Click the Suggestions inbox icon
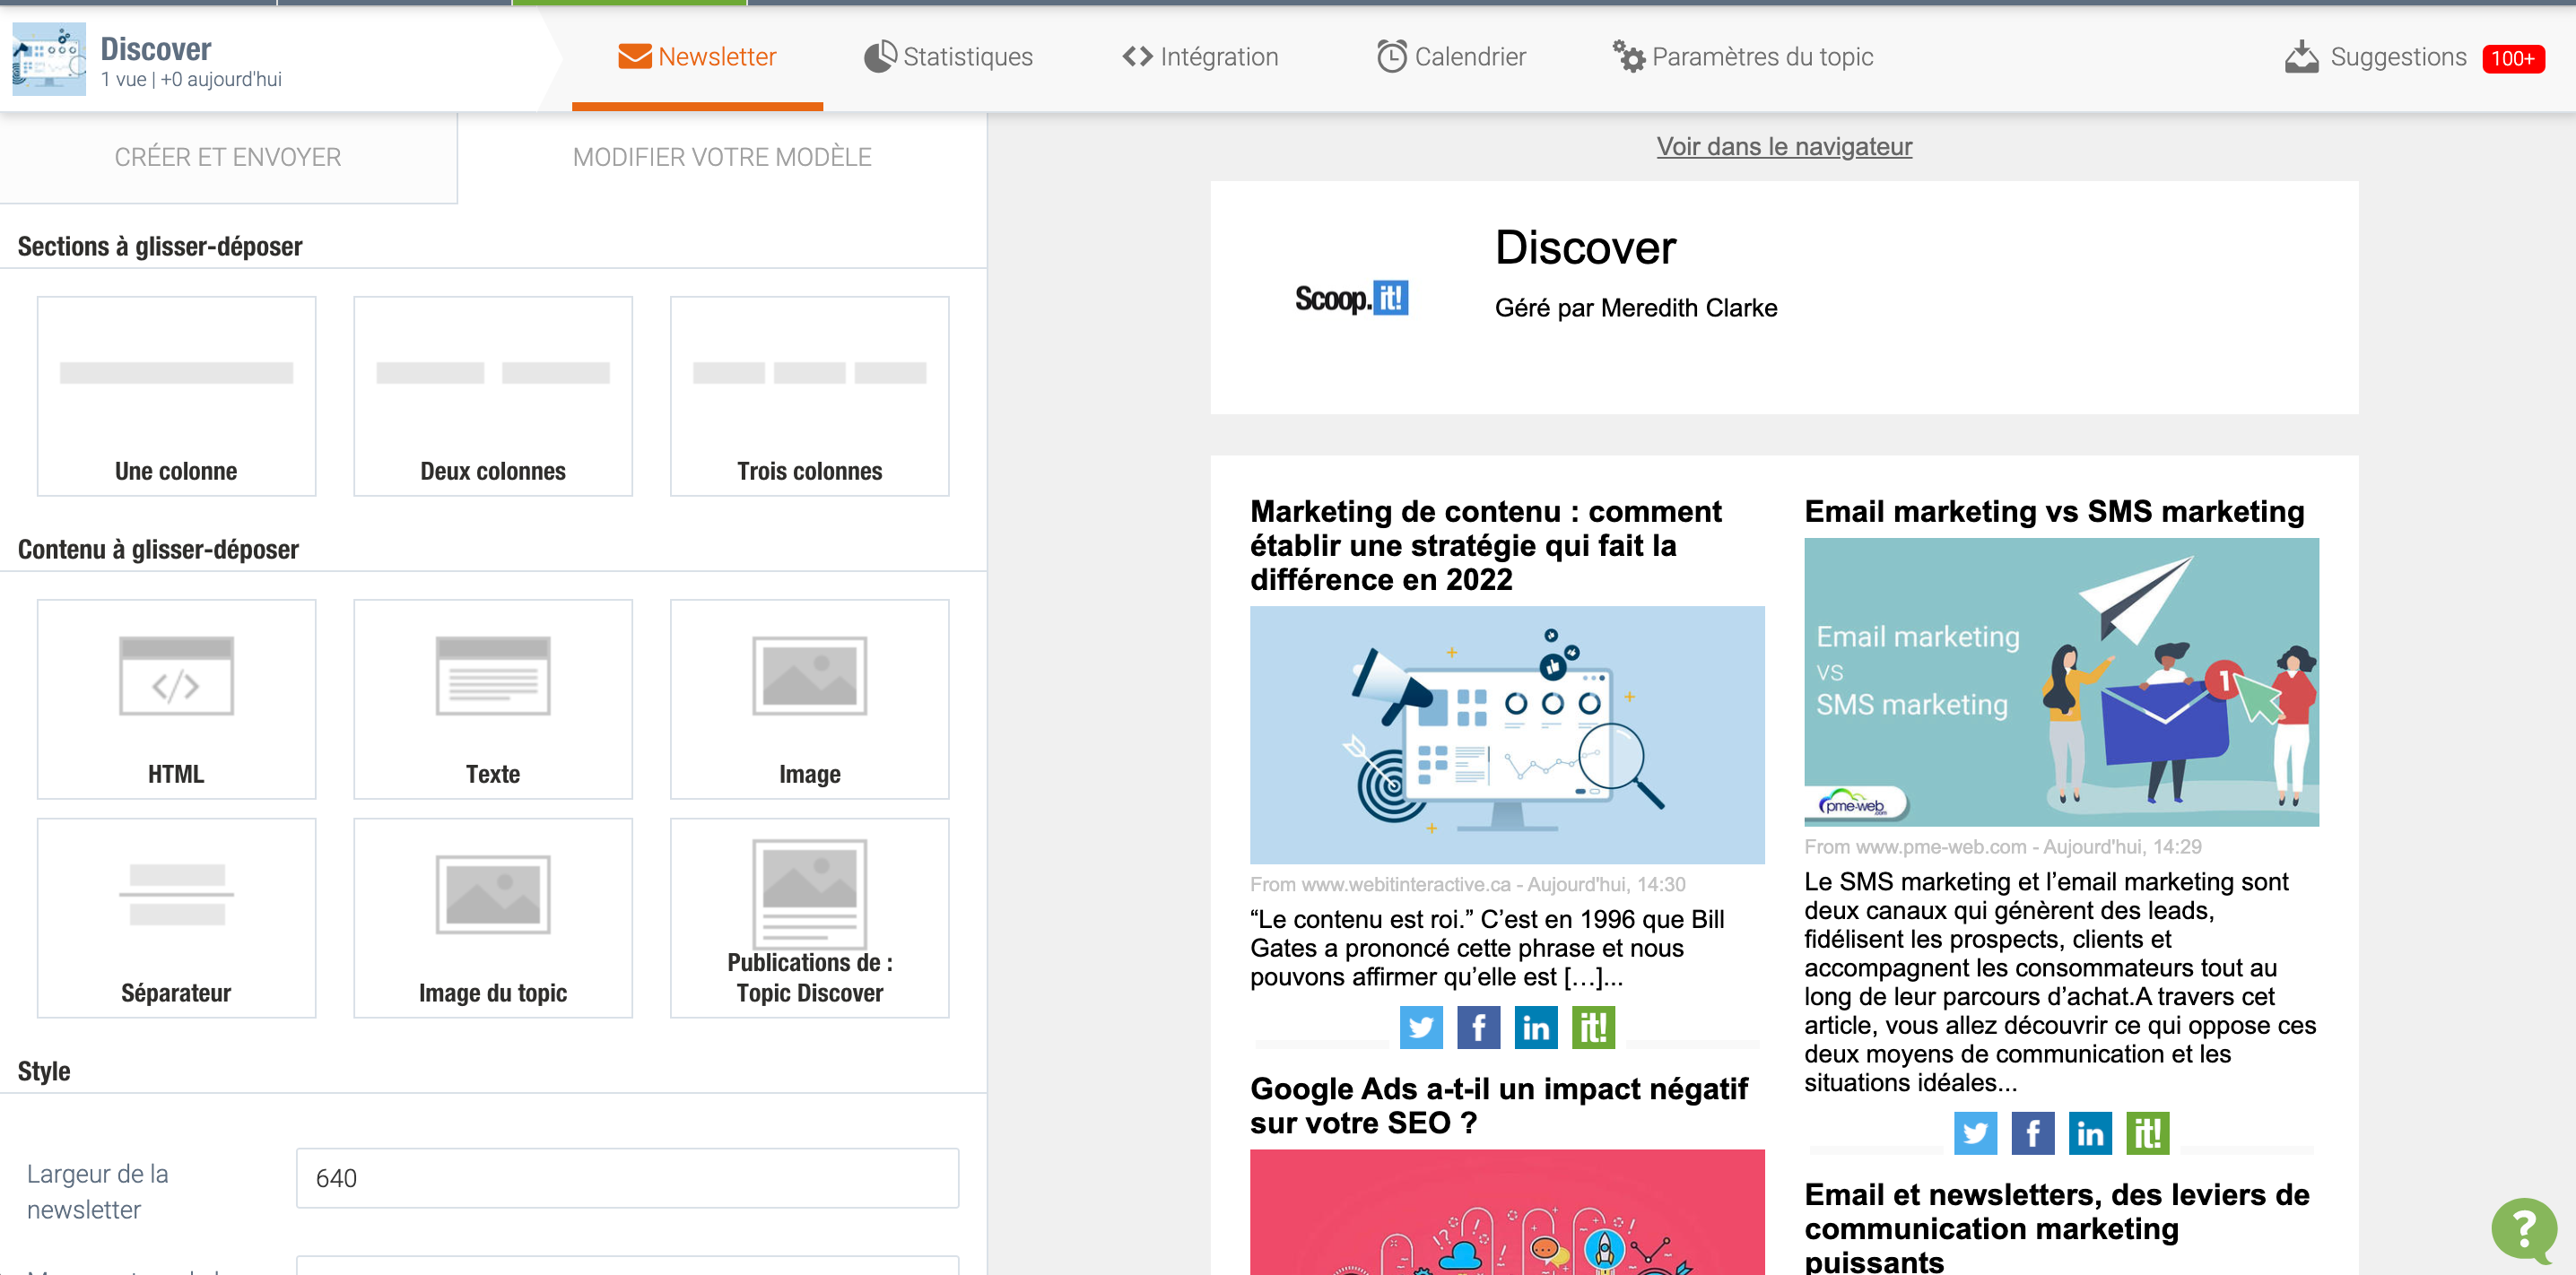The width and height of the screenshot is (2576, 1275). click(2301, 57)
